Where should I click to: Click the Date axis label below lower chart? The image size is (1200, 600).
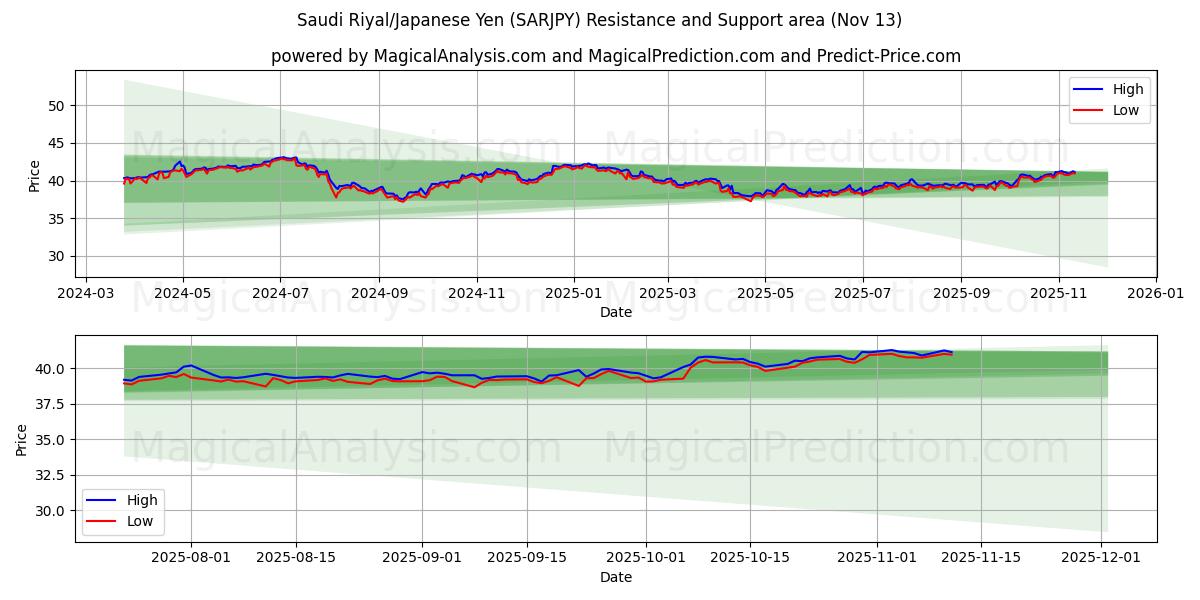tap(618, 576)
